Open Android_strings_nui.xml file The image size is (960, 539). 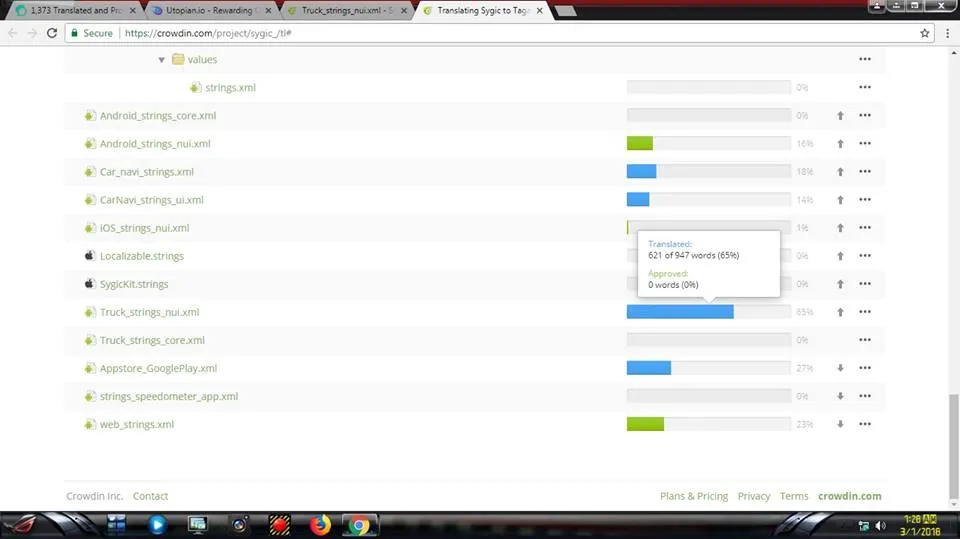point(155,144)
